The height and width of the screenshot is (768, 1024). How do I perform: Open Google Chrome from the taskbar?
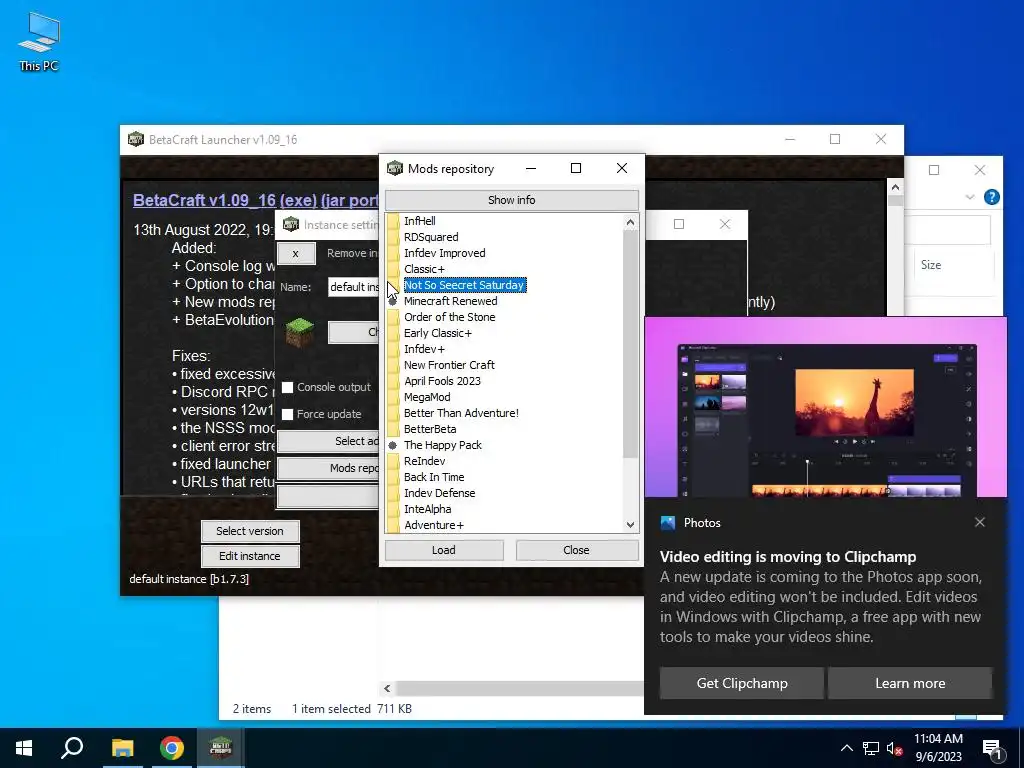[172, 748]
